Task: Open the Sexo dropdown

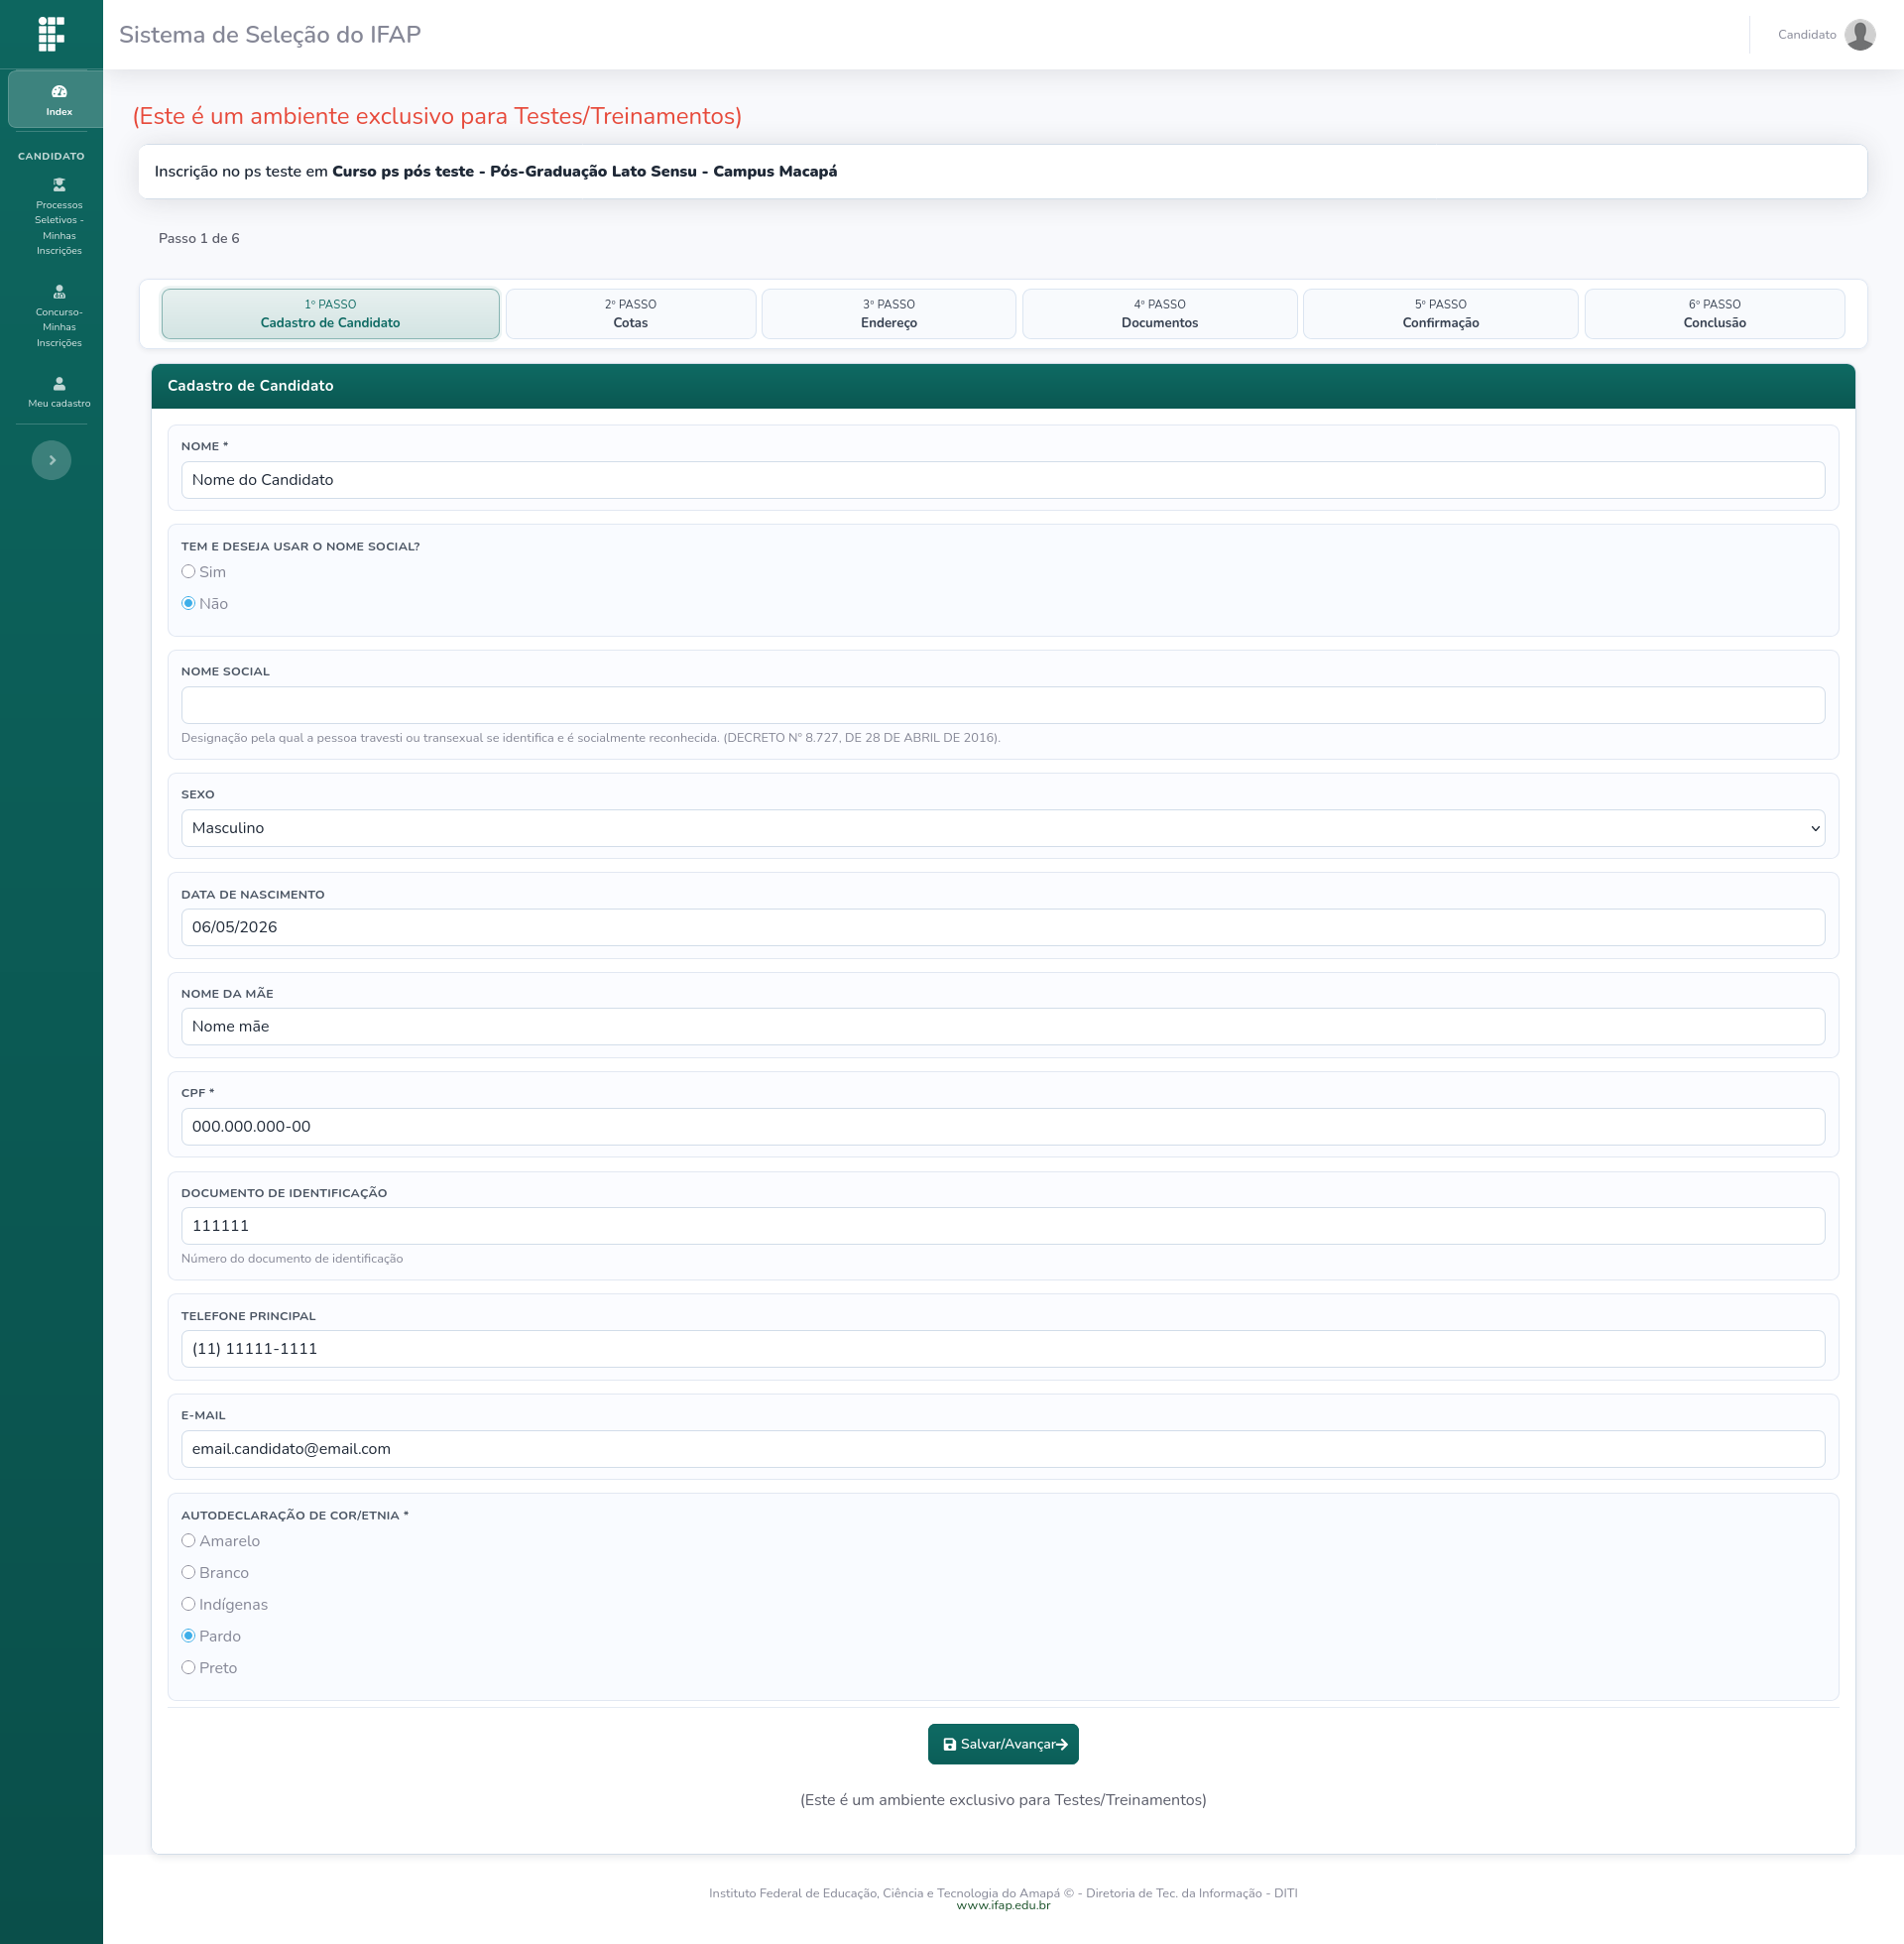Action: point(1003,828)
